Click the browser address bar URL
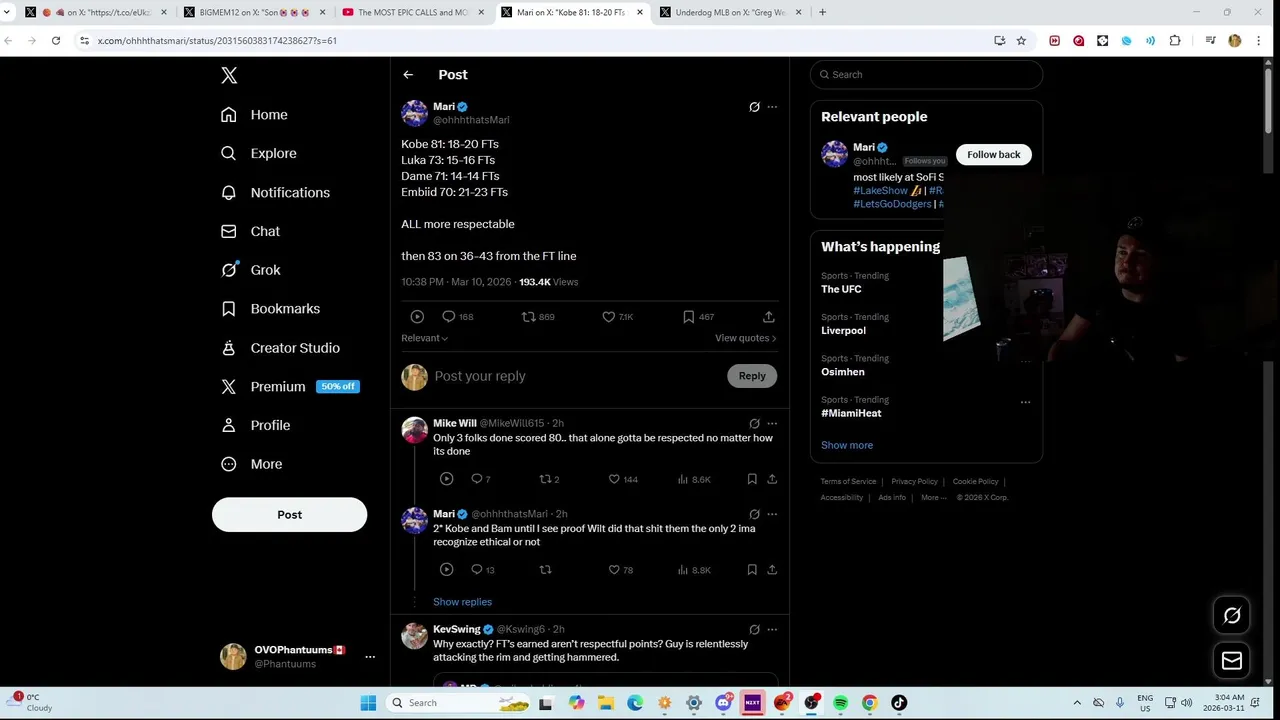Image resolution: width=1280 pixels, height=720 pixels. [217, 41]
